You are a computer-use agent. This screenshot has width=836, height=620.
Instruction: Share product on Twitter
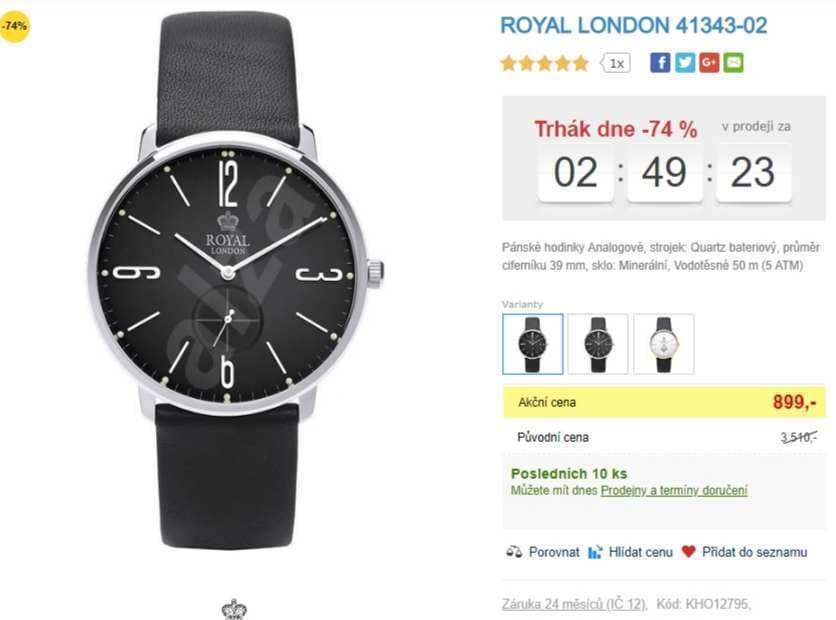684,63
